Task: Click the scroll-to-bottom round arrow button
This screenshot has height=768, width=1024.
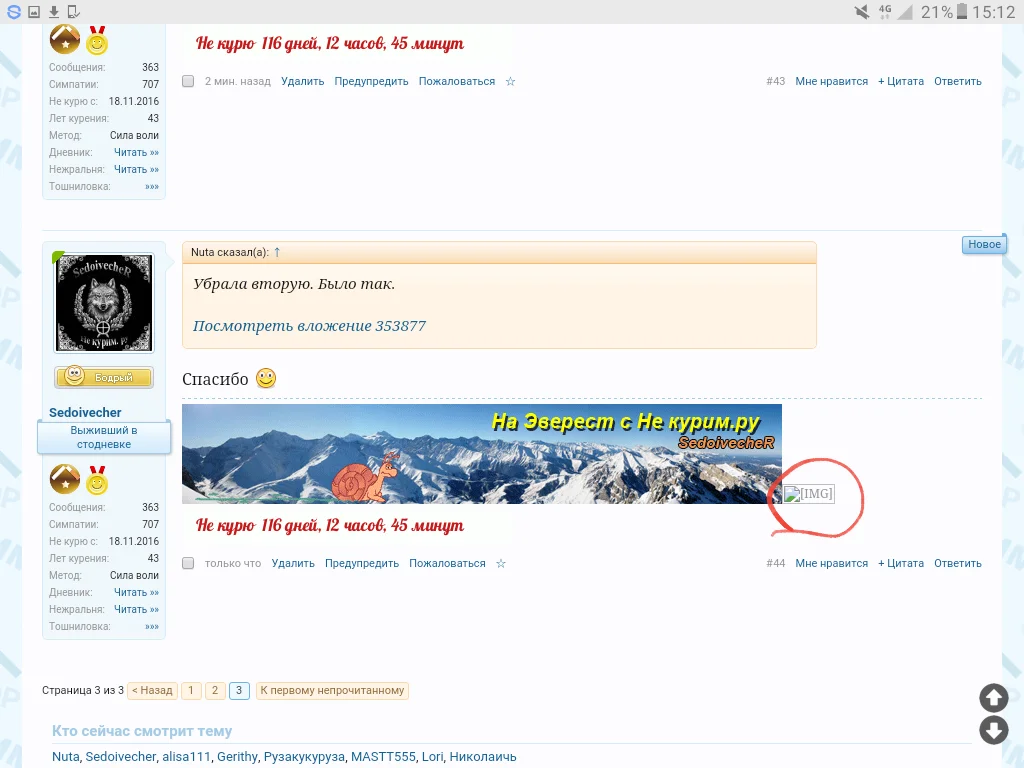Action: coord(993,729)
